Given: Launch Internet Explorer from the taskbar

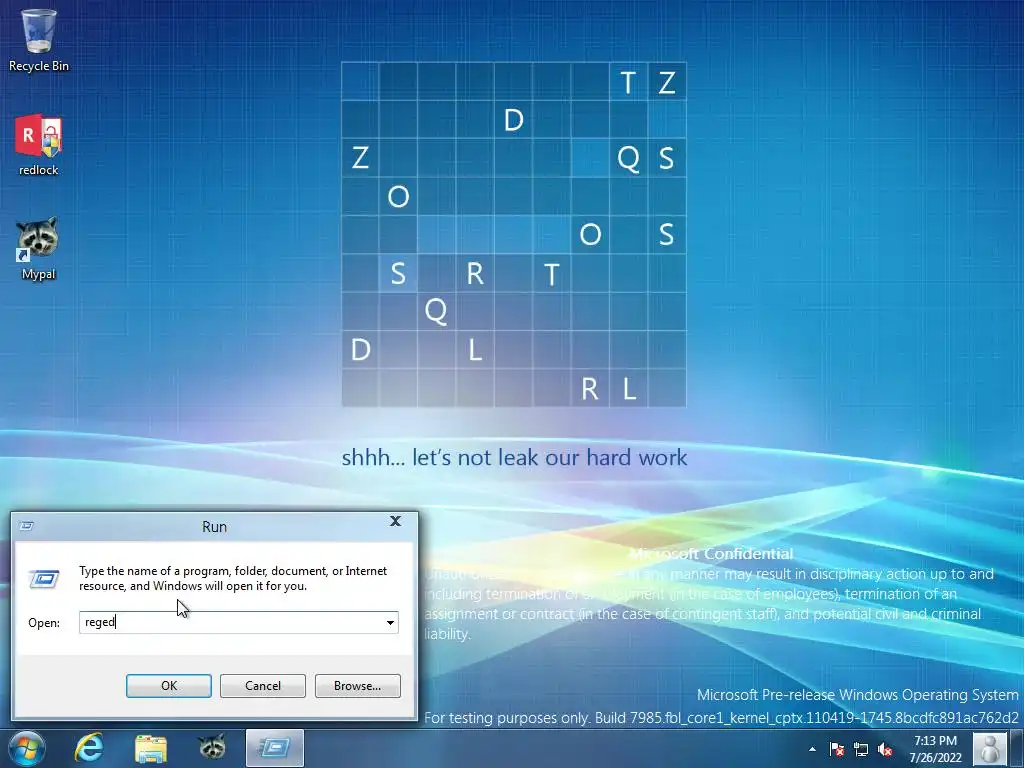Looking at the screenshot, I should [x=89, y=748].
